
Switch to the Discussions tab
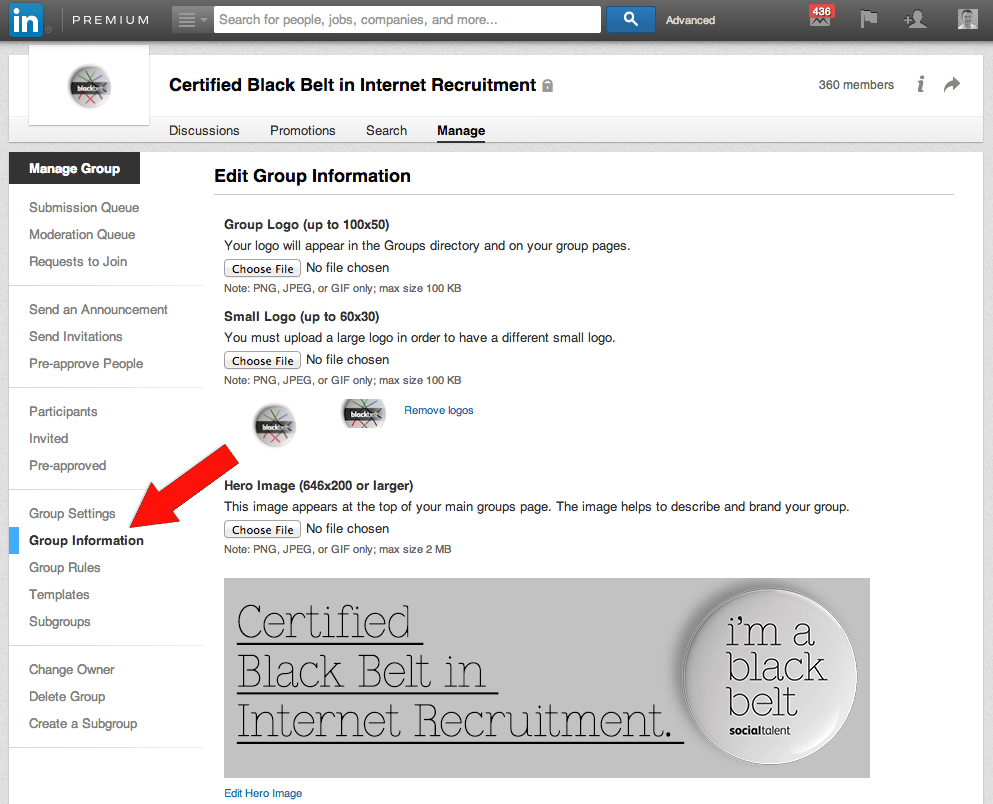pyautogui.click(x=204, y=130)
